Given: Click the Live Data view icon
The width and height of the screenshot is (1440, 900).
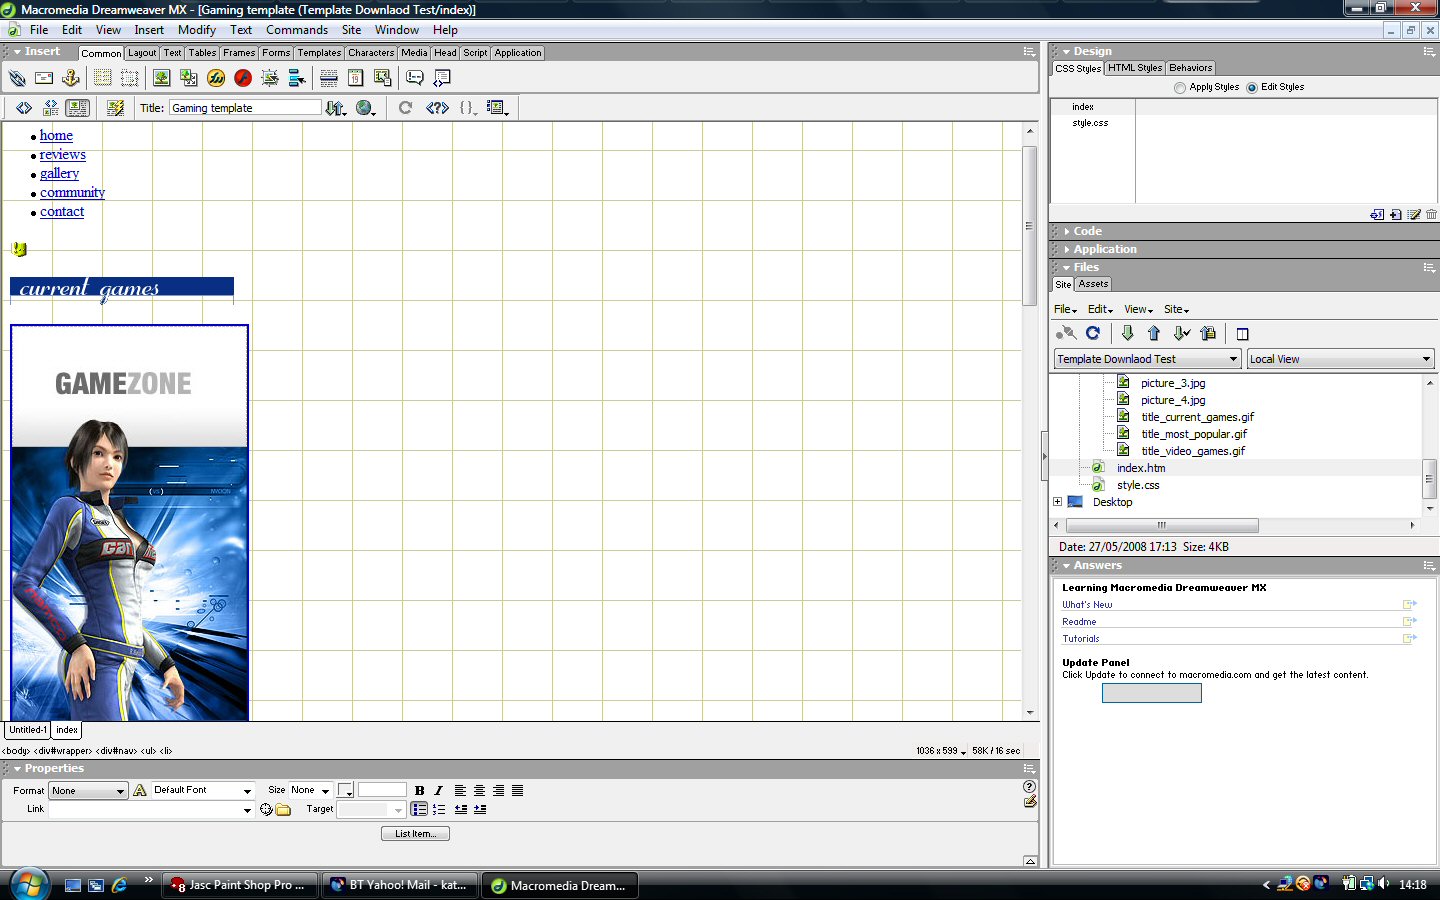Looking at the screenshot, I should click(115, 108).
